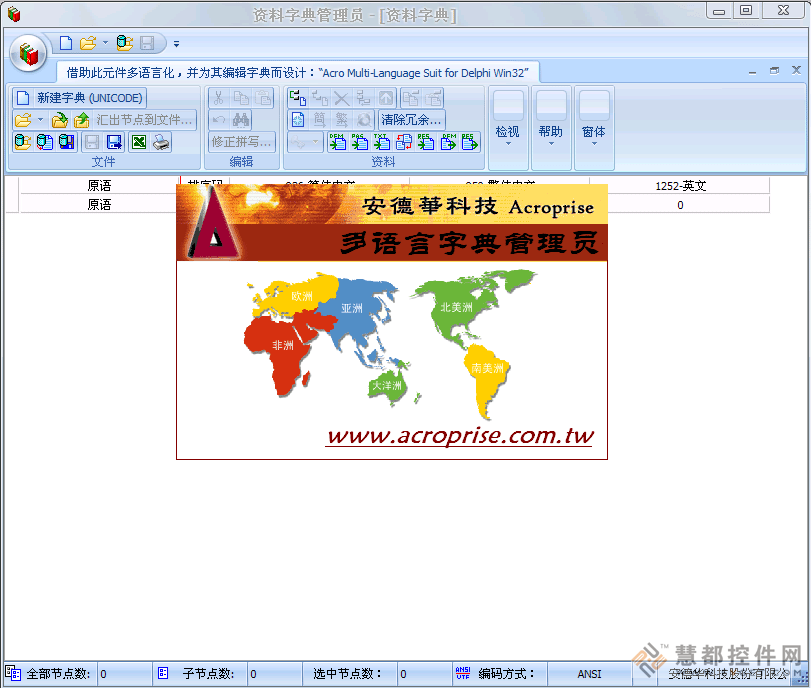Click the open folder icon in 文件 group
Screen dimensions: 811x688
click(23, 121)
